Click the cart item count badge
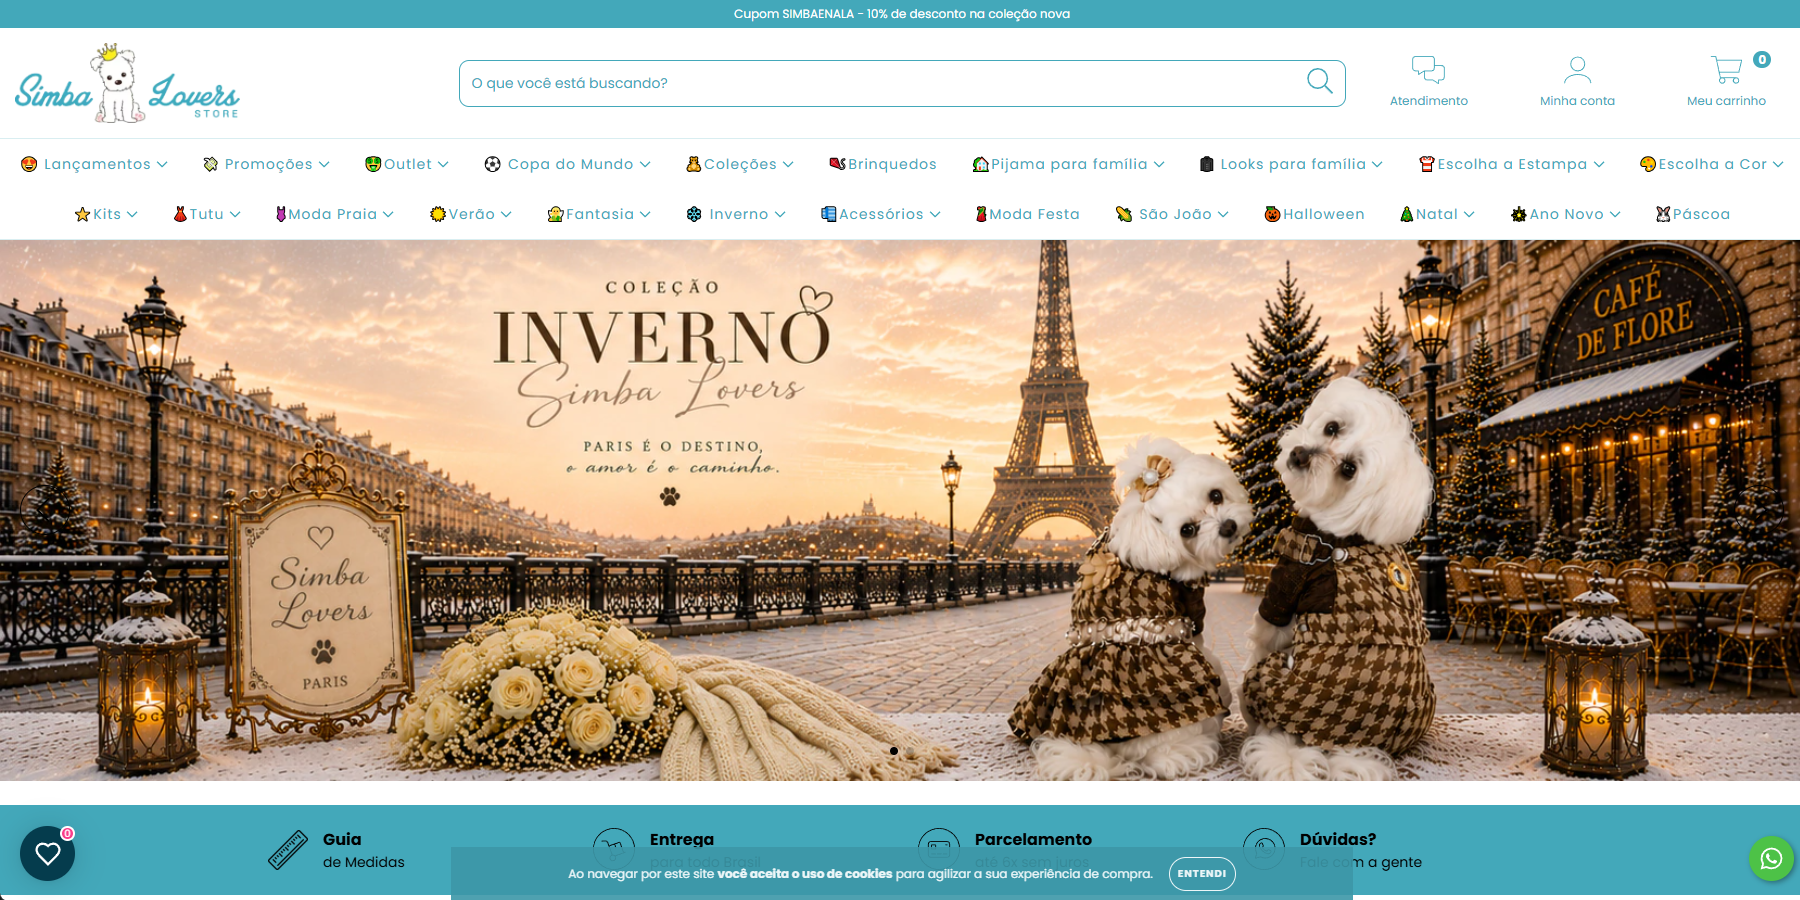Viewport: 1800px width, 900px height. coord(1762,59)
